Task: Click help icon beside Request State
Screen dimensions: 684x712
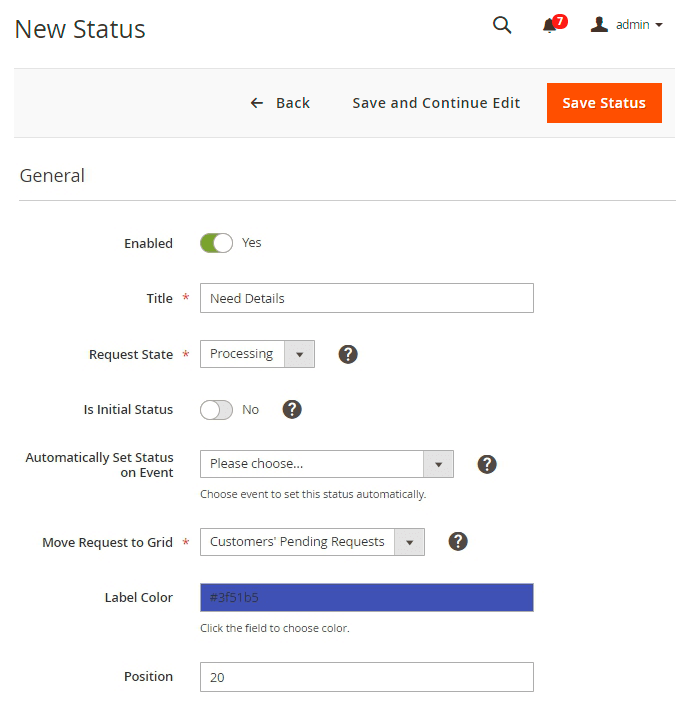Action: coord(348,354)
